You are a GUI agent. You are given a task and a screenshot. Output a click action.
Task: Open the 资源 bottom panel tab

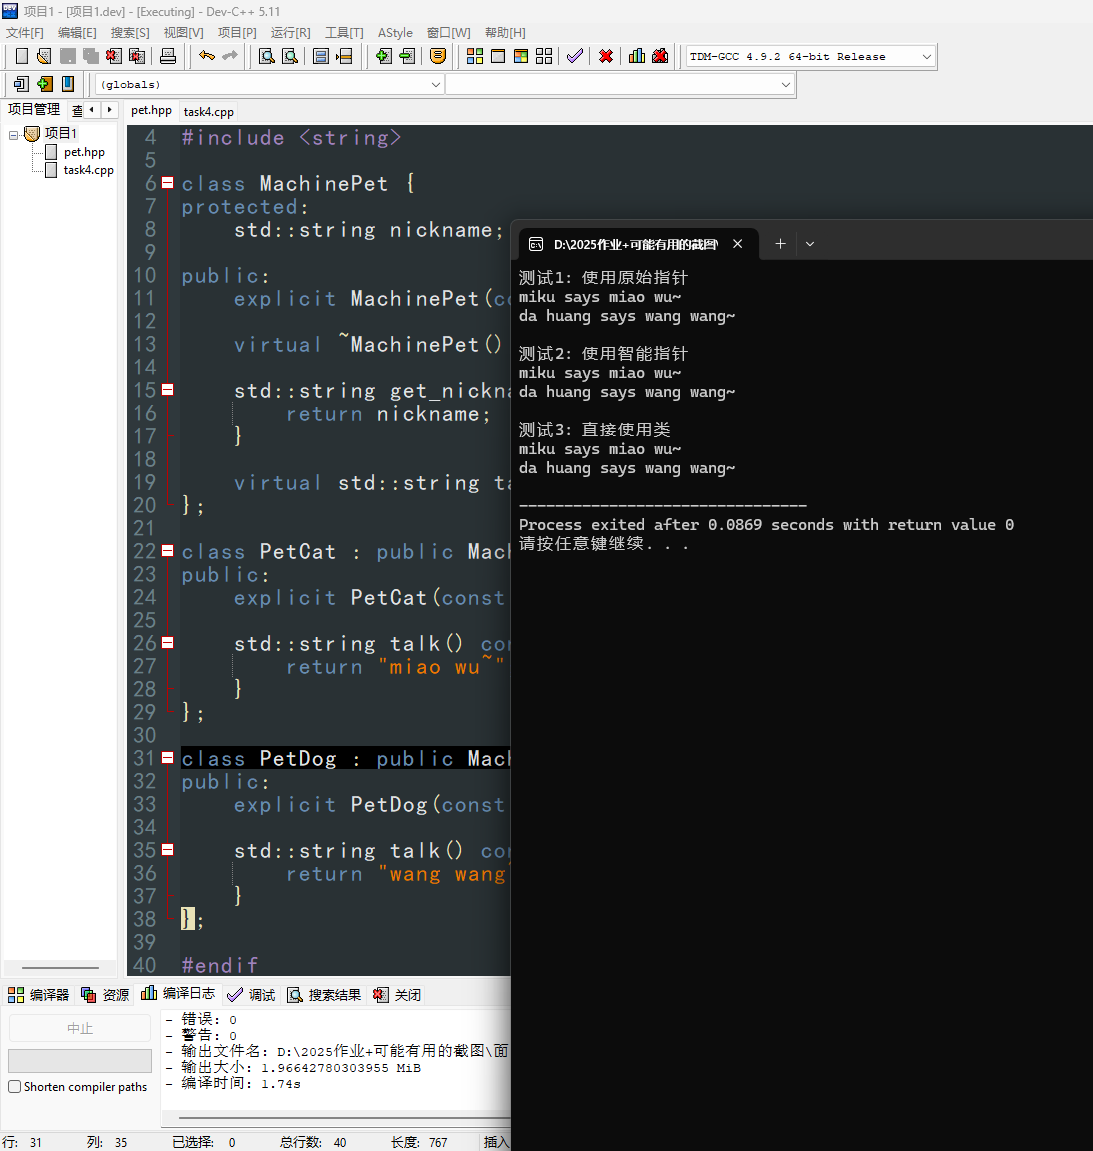(x=105, y=995)
